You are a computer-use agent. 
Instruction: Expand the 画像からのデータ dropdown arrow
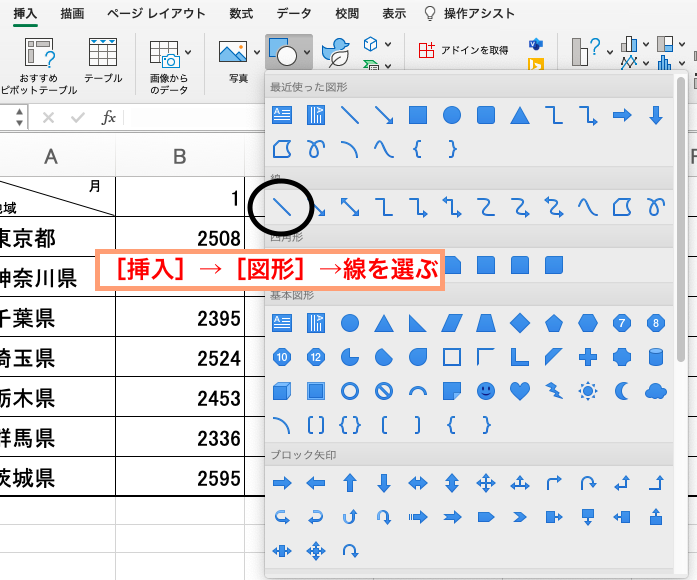click(x=188, y=52)
